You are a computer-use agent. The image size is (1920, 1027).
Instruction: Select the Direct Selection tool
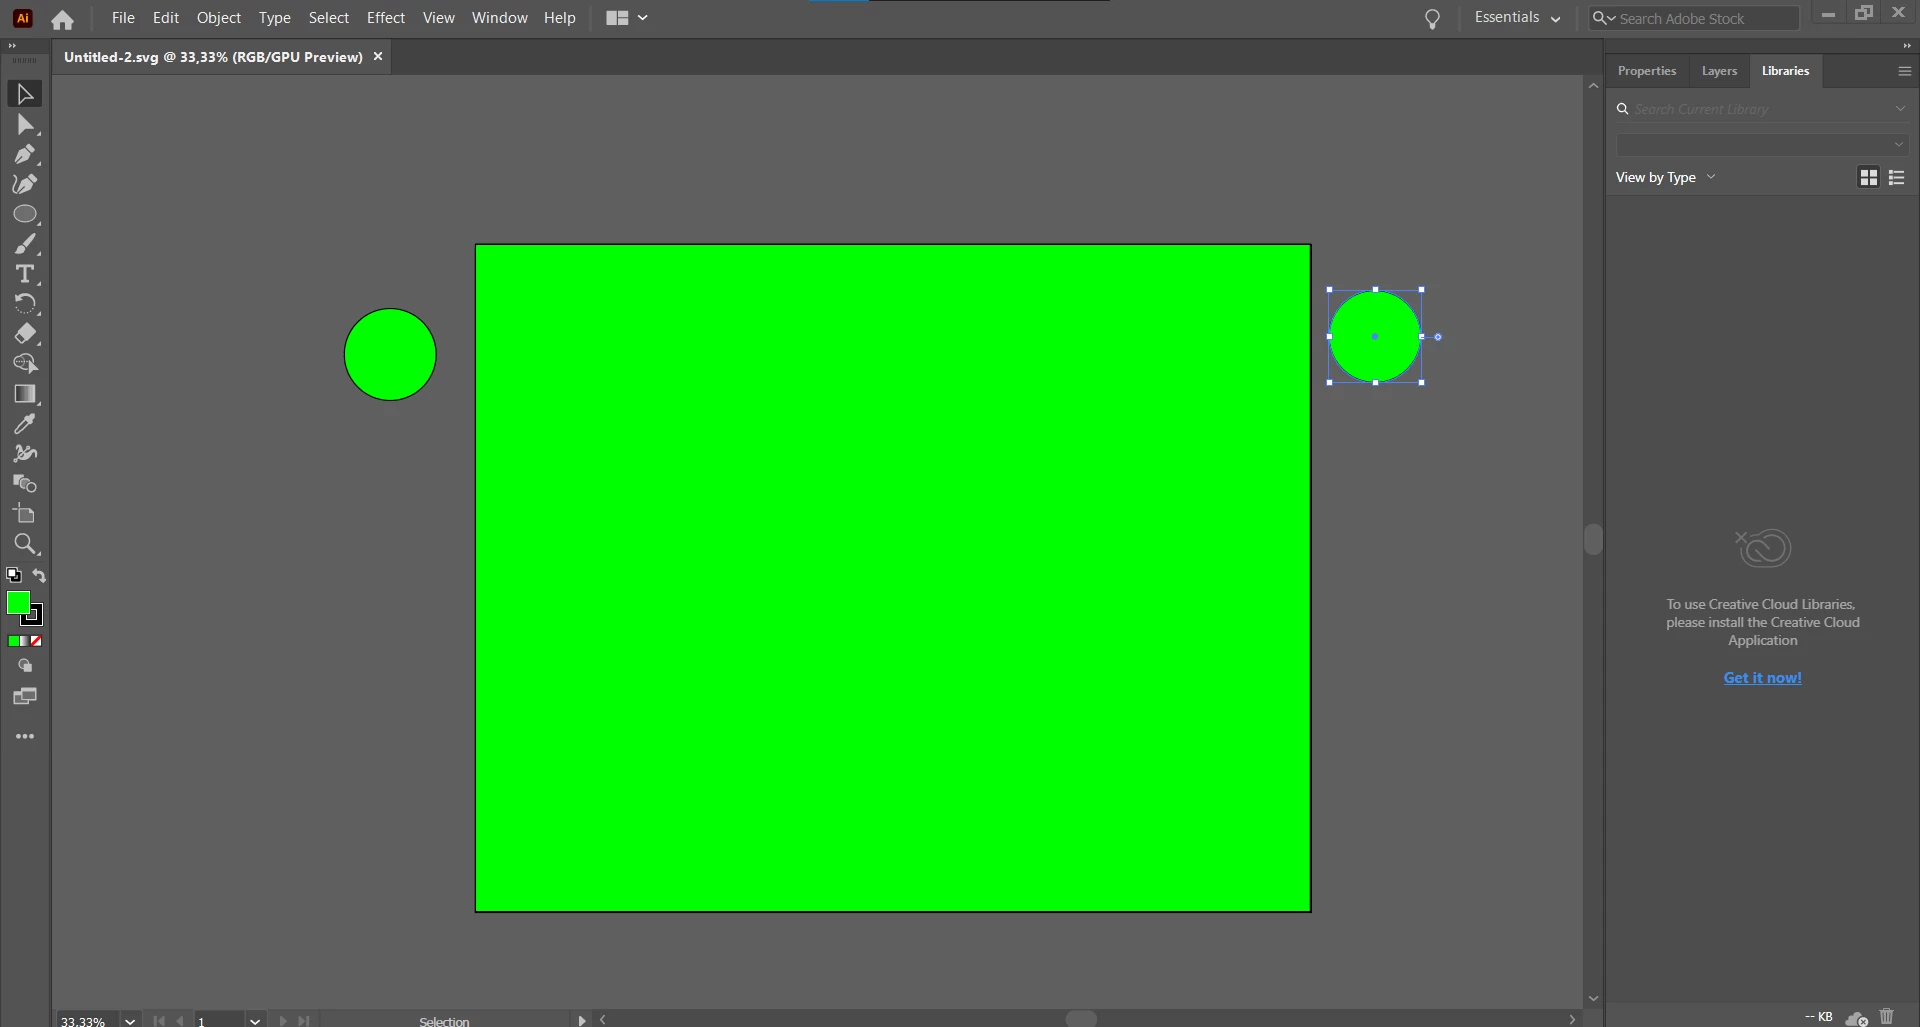pos(25,124)
